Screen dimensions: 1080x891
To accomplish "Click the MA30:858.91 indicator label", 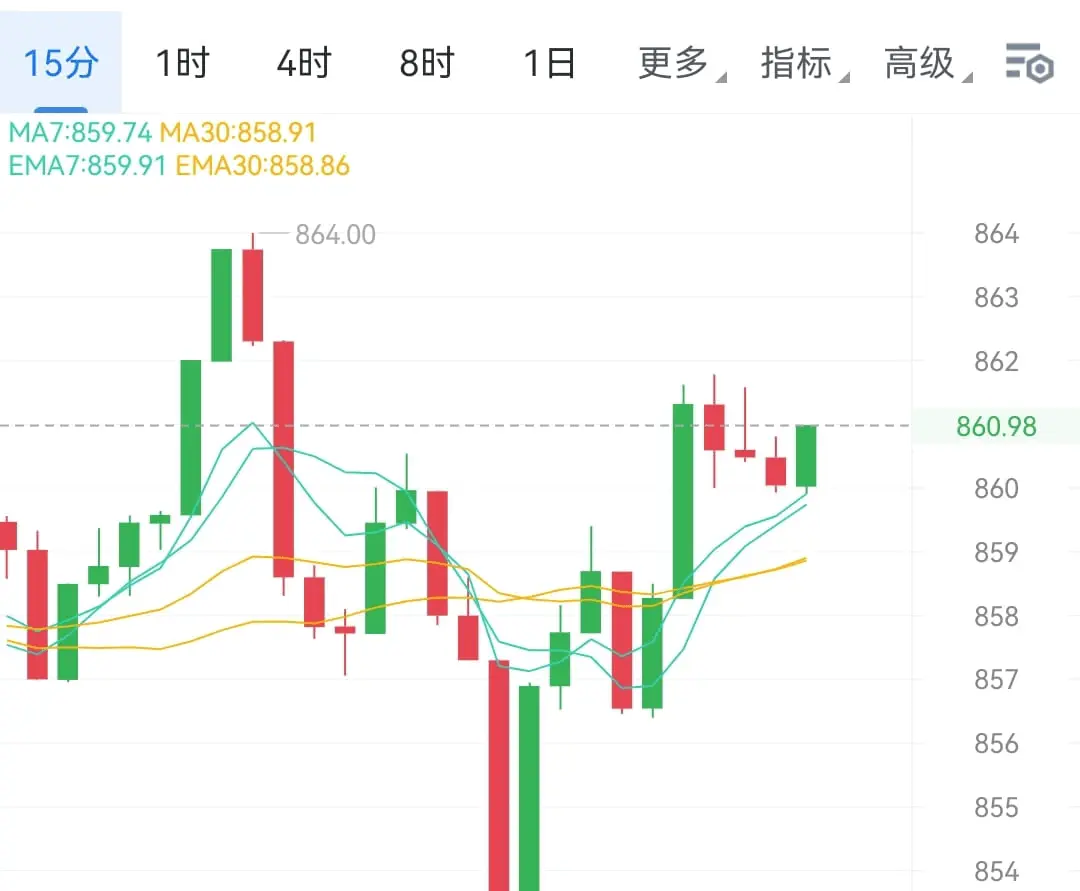I will pyautogui.click(x=238, y=132).
